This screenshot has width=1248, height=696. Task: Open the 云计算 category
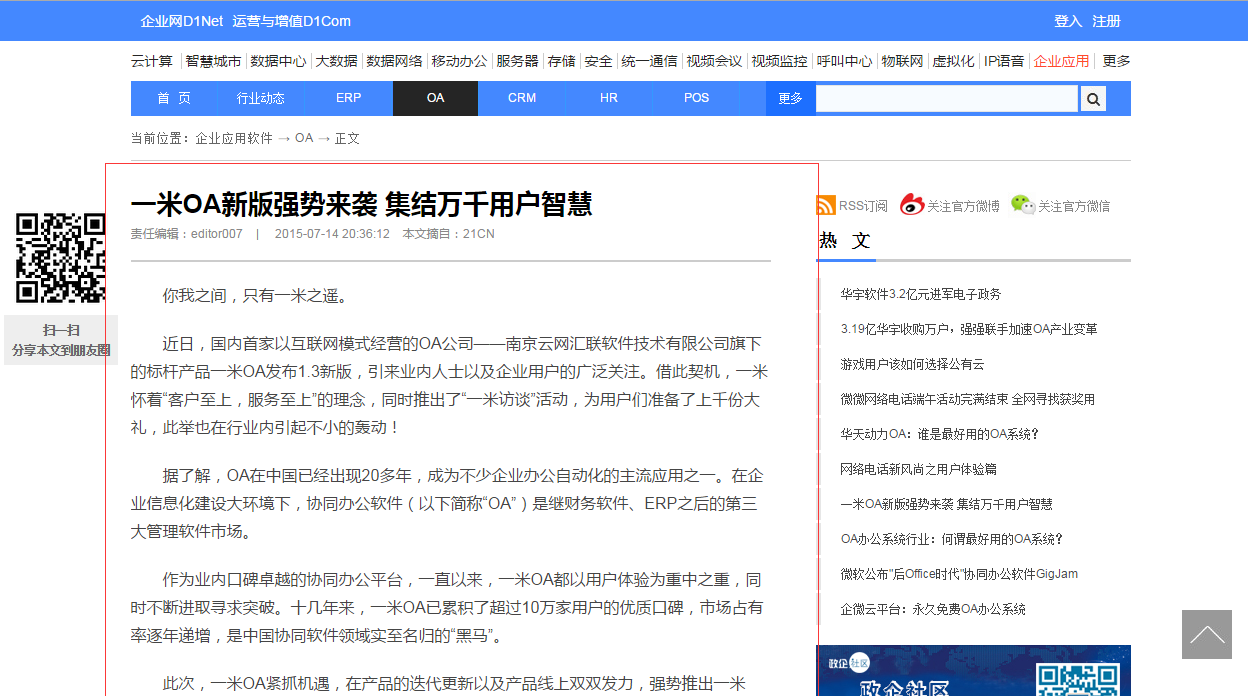point(152,61)
